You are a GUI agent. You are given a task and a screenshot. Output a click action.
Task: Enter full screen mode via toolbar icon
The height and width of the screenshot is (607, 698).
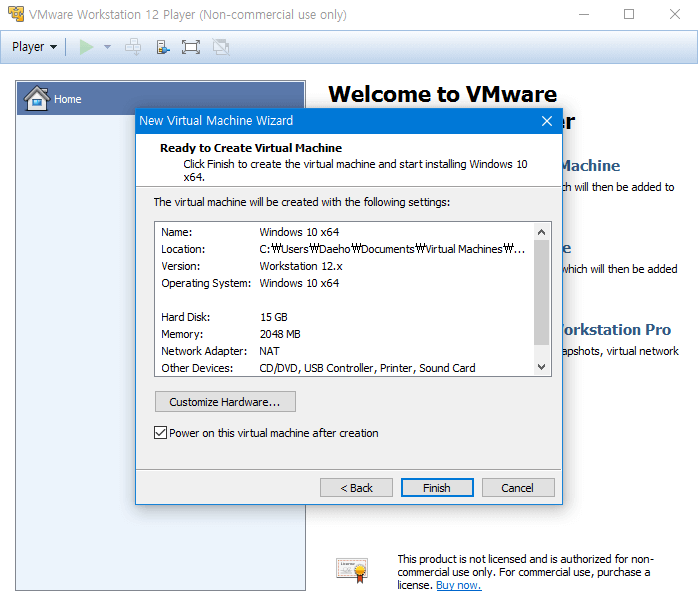[x=191, y=47]
